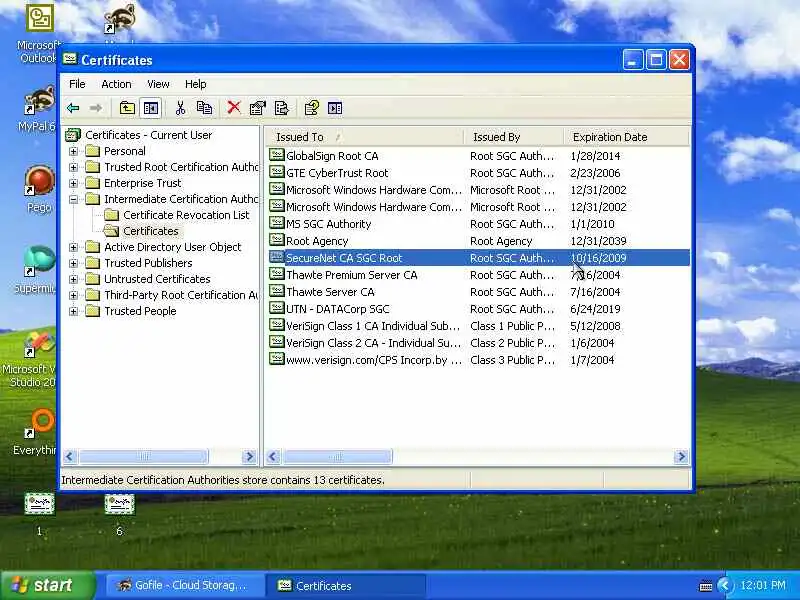Click the GlobalSign Root CA certificate icon
The height and width of the screenshot is (600, 800).
point(277,155)
